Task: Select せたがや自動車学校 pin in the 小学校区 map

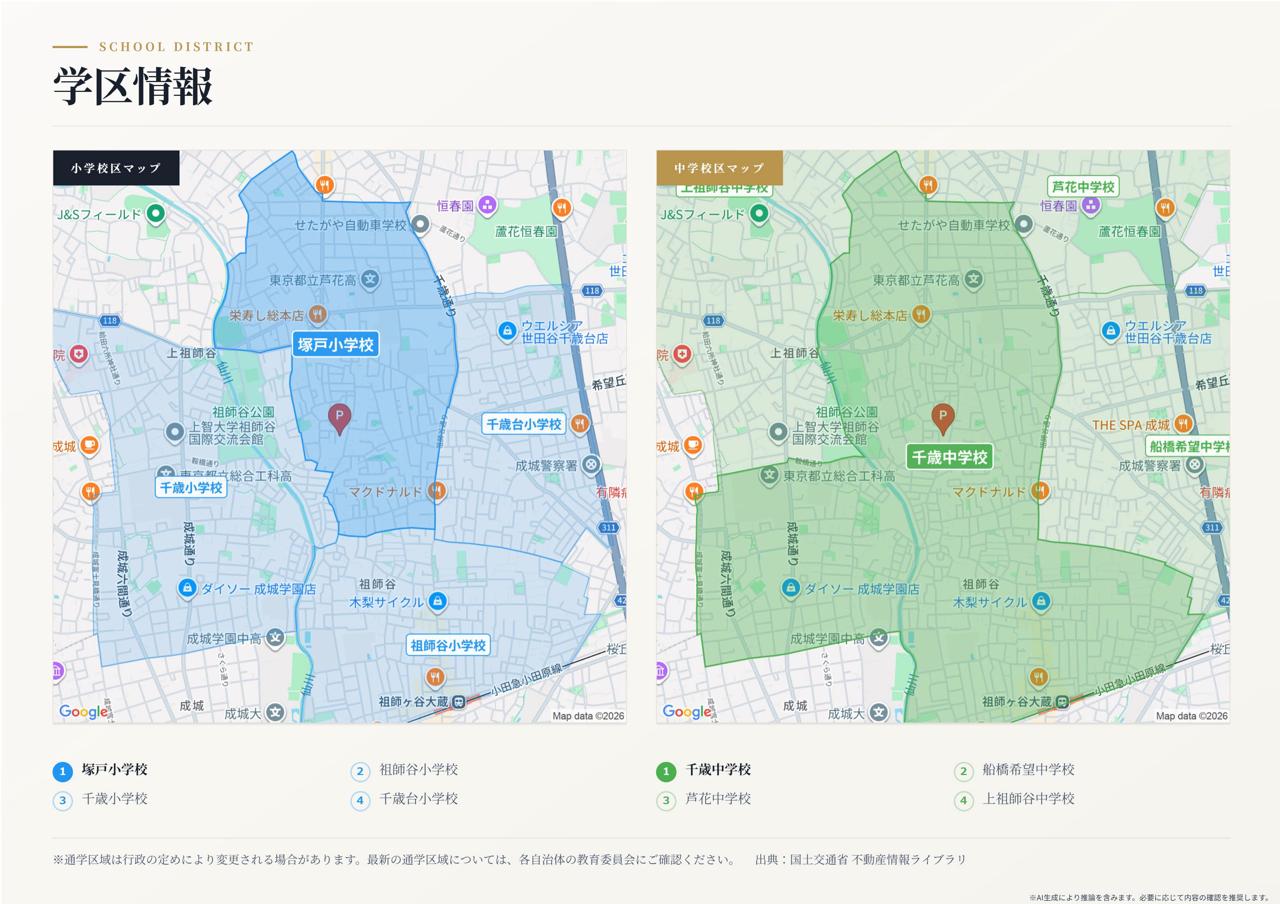Action: 420,226
